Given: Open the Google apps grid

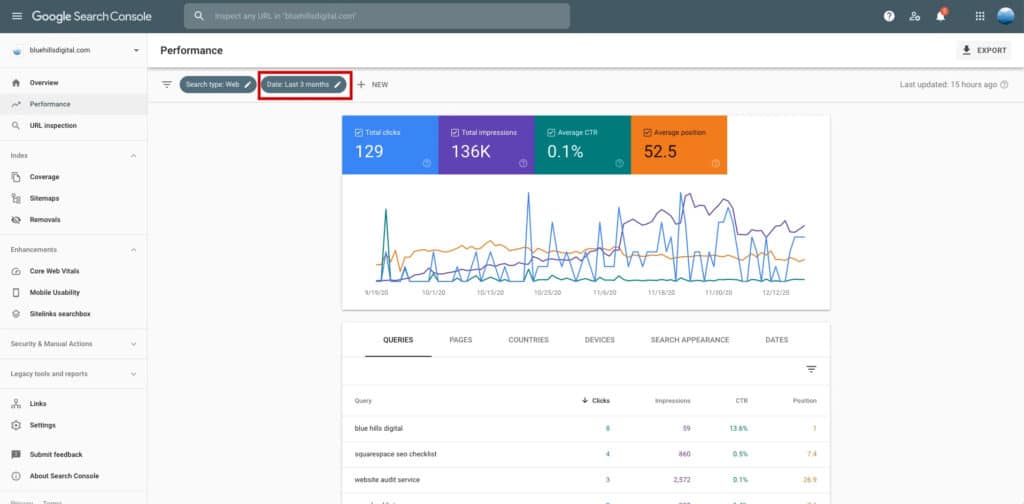Looking at the screenshot, I should click(x=980, y=16).
